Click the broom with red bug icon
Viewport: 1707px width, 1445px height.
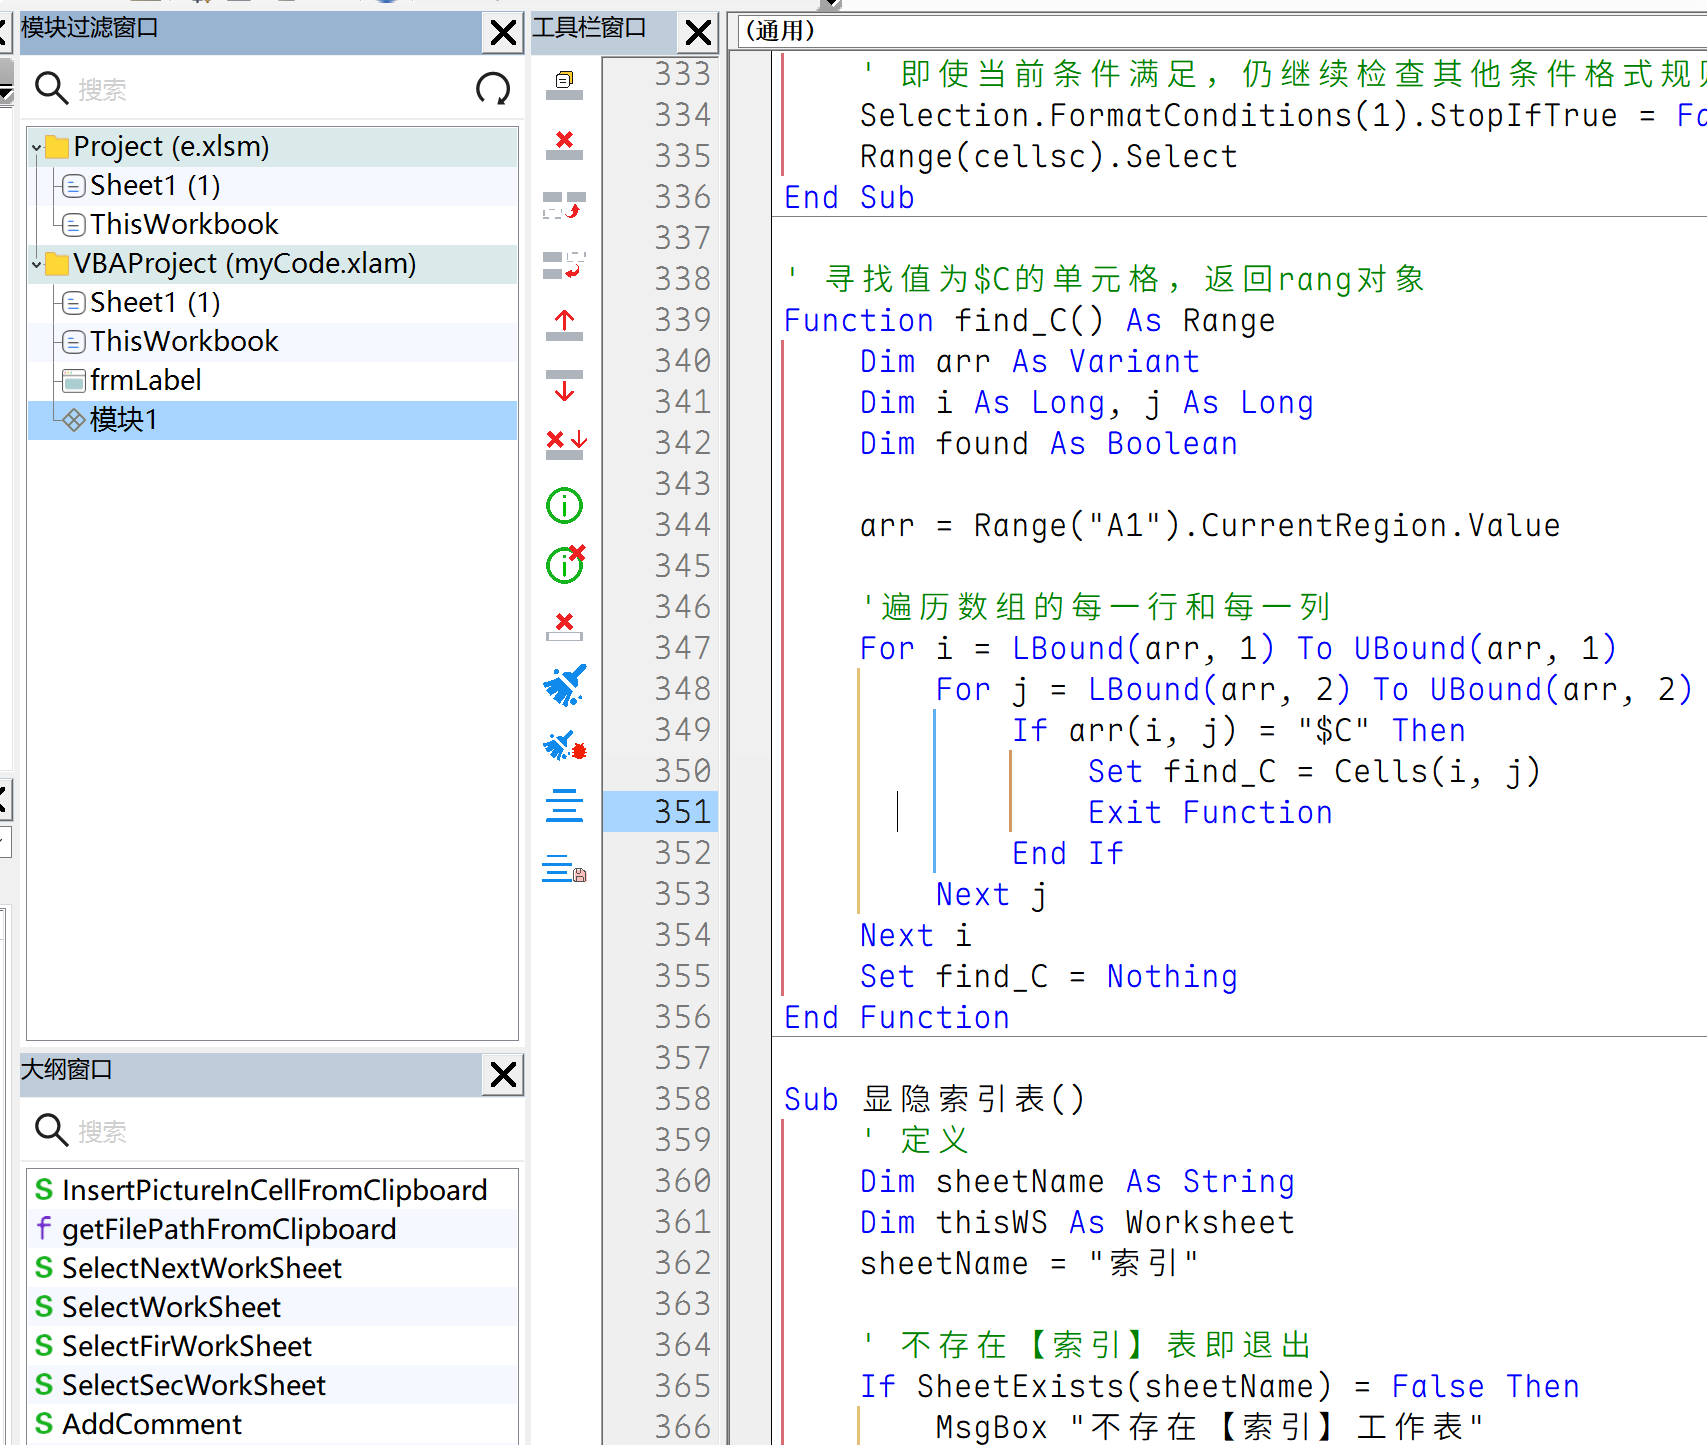564,746
